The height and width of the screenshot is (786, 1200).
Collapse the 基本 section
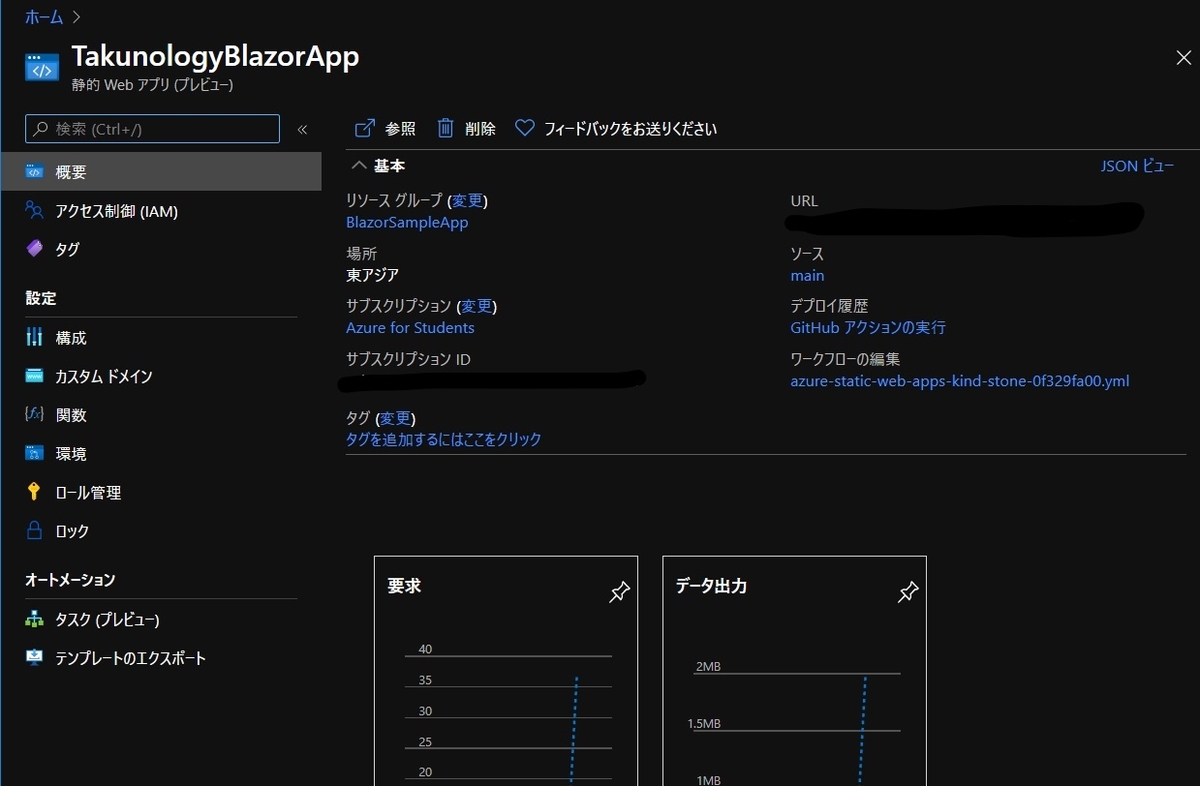coord(359,165)
